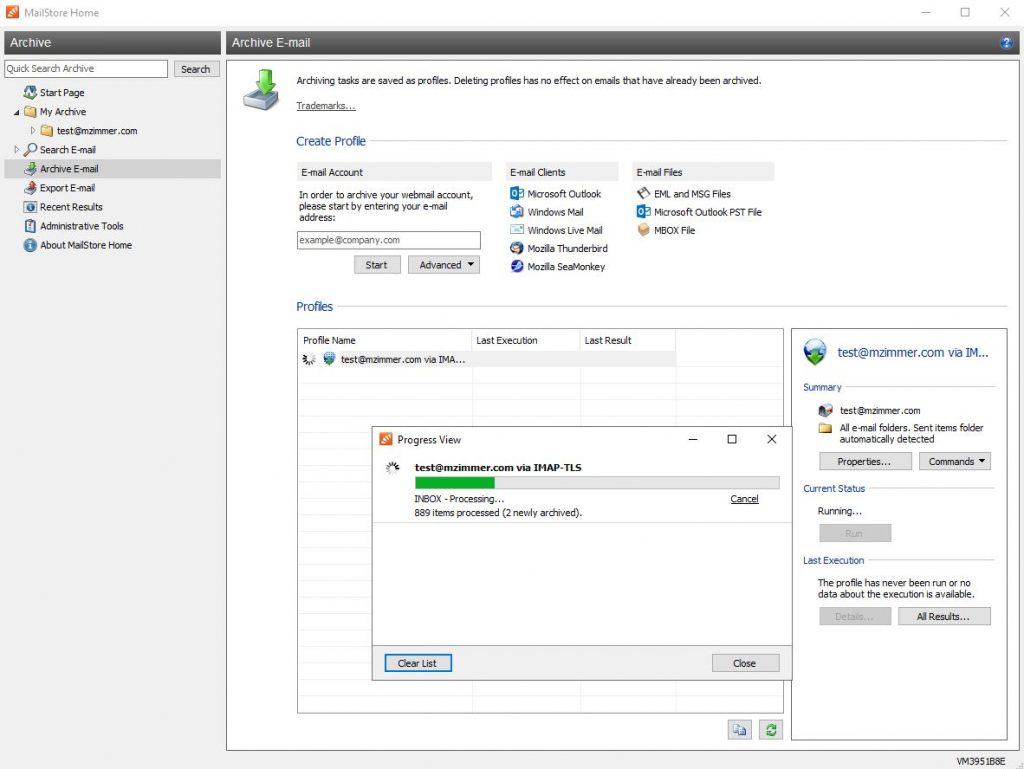Select the Mozilla Thunderbird icon
The width and height of the screenshot is (1024, 769).
click(517, 248)
